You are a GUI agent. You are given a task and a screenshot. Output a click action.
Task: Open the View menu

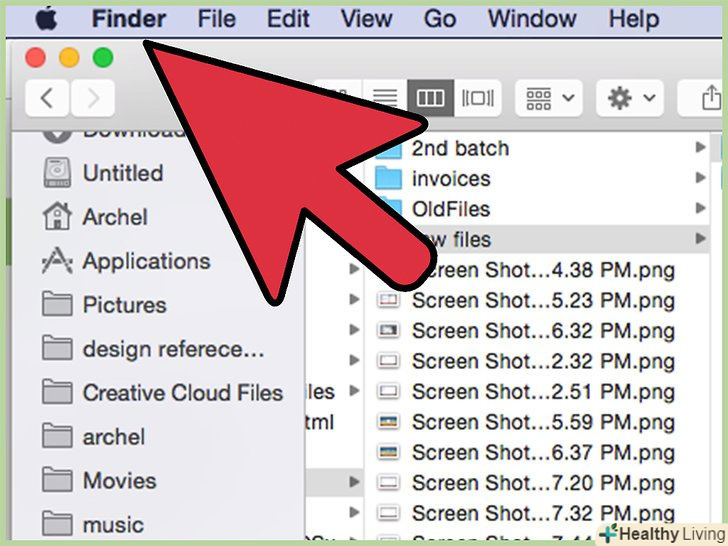[x=366, y=20]
